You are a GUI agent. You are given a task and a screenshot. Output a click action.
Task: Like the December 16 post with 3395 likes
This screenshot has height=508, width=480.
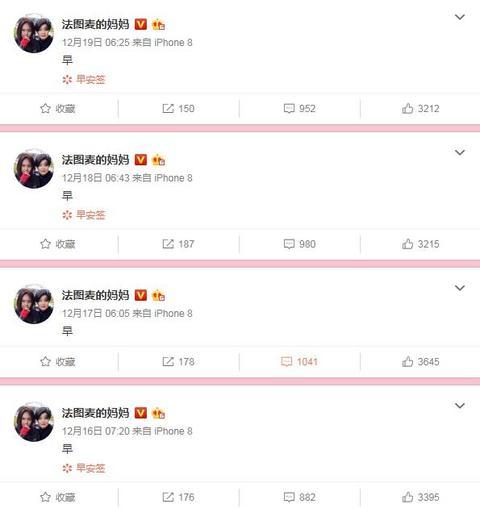tap(420, 497)
